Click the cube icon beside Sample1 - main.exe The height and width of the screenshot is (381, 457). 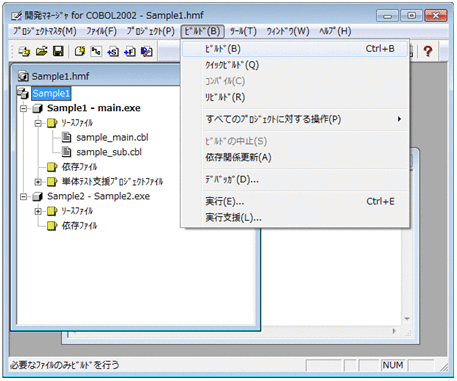38,108
